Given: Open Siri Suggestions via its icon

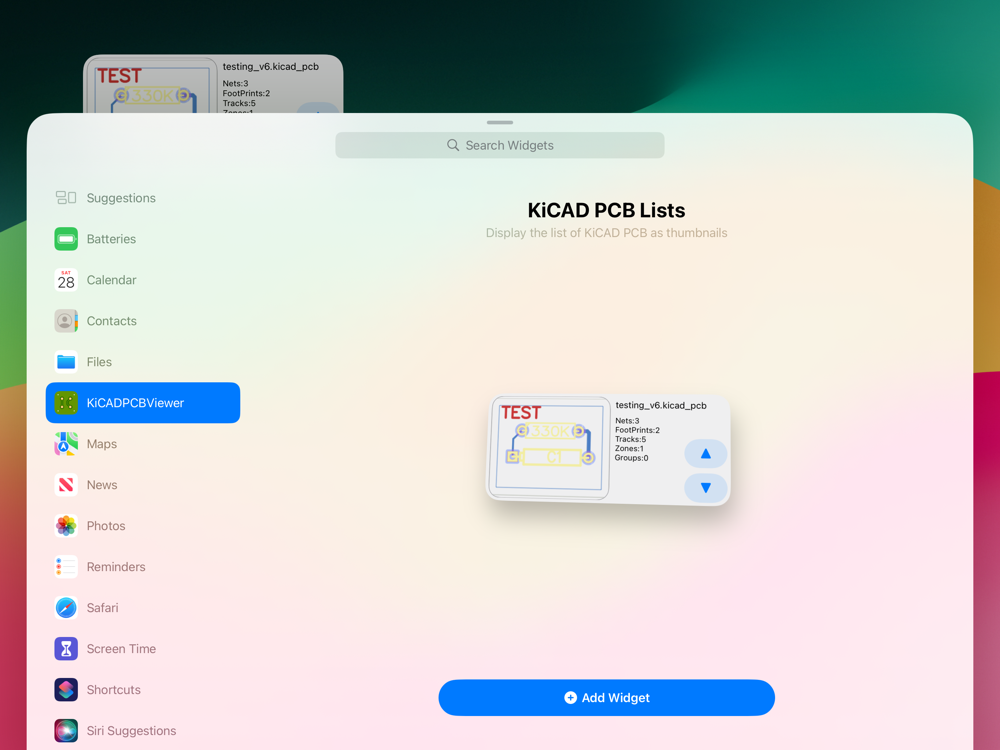Looking at the screenshot, I should [66, 731].
